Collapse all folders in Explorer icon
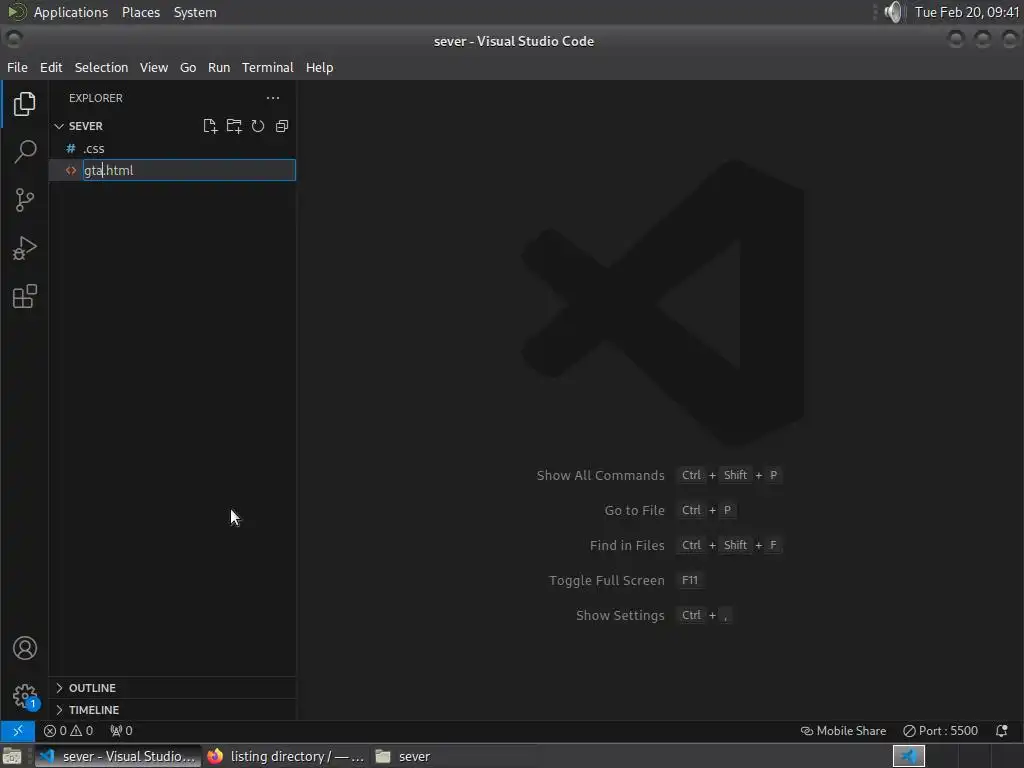The image size is (1024, 768). (282, 126)
